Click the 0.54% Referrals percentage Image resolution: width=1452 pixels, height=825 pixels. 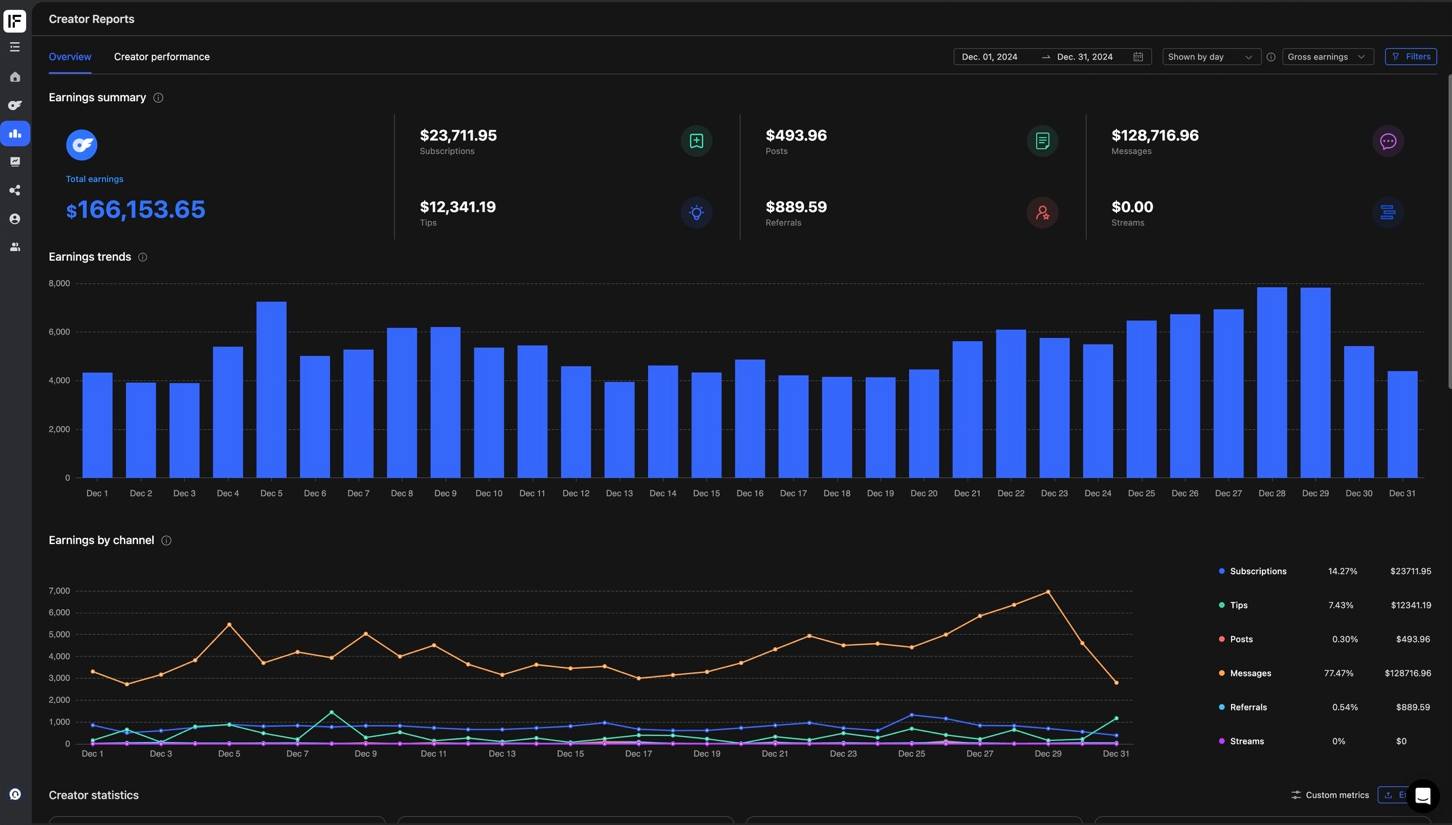(1344, 708)
